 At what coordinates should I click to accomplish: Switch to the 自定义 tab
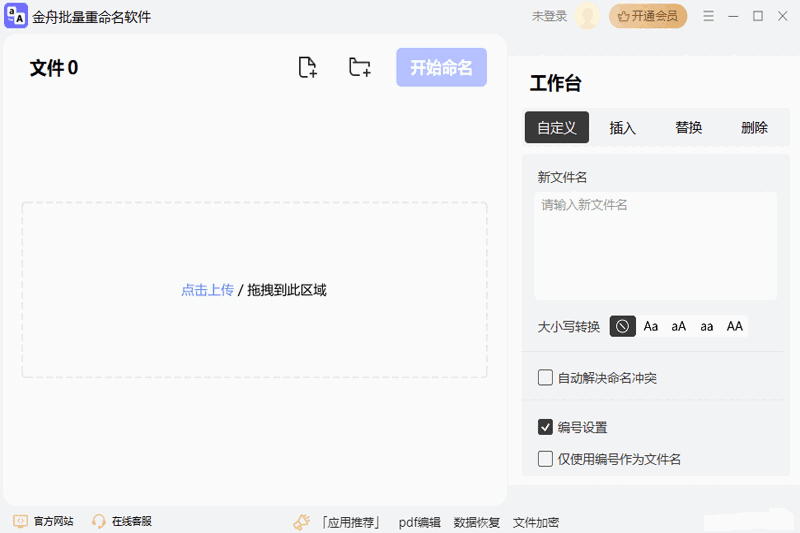[x=557, y=127]
